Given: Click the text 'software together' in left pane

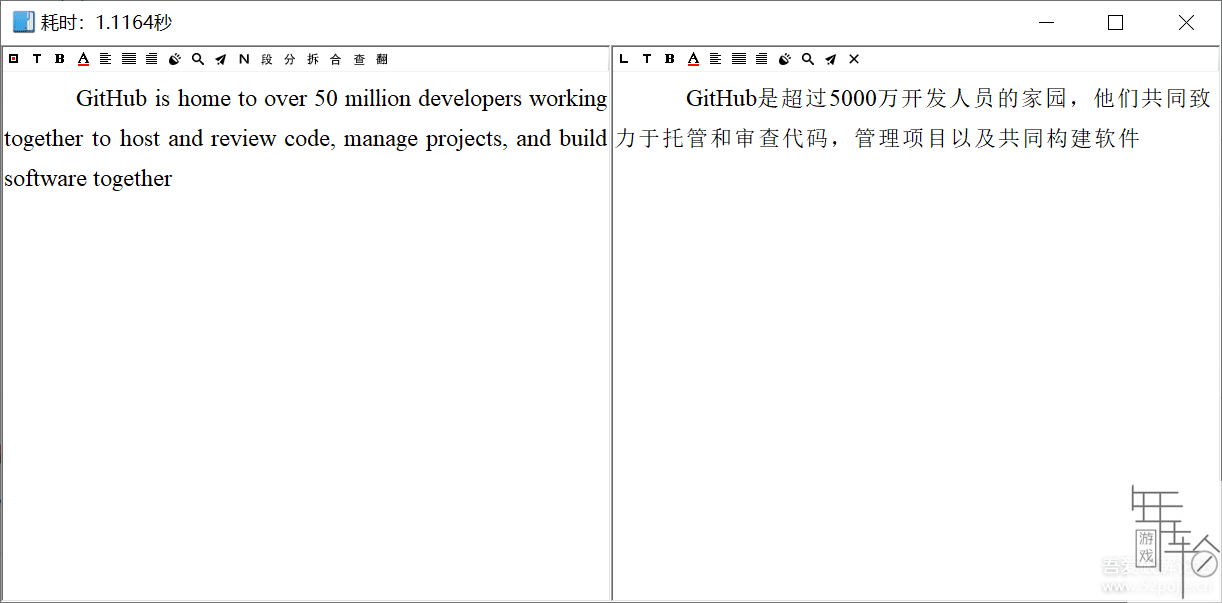Looking at the screenshot, I should 88,179.
